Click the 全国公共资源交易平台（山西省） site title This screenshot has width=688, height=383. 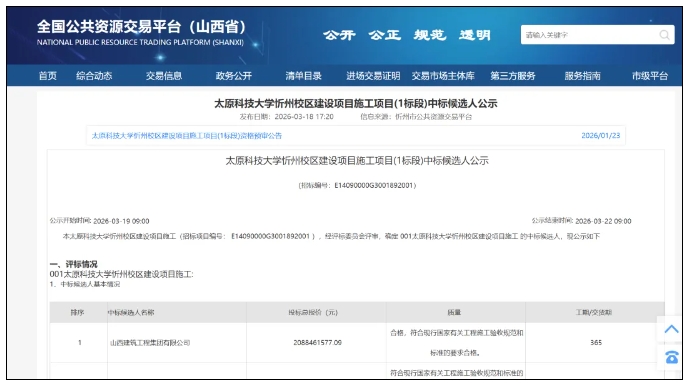pyautogui.click(x=141, y=27)
